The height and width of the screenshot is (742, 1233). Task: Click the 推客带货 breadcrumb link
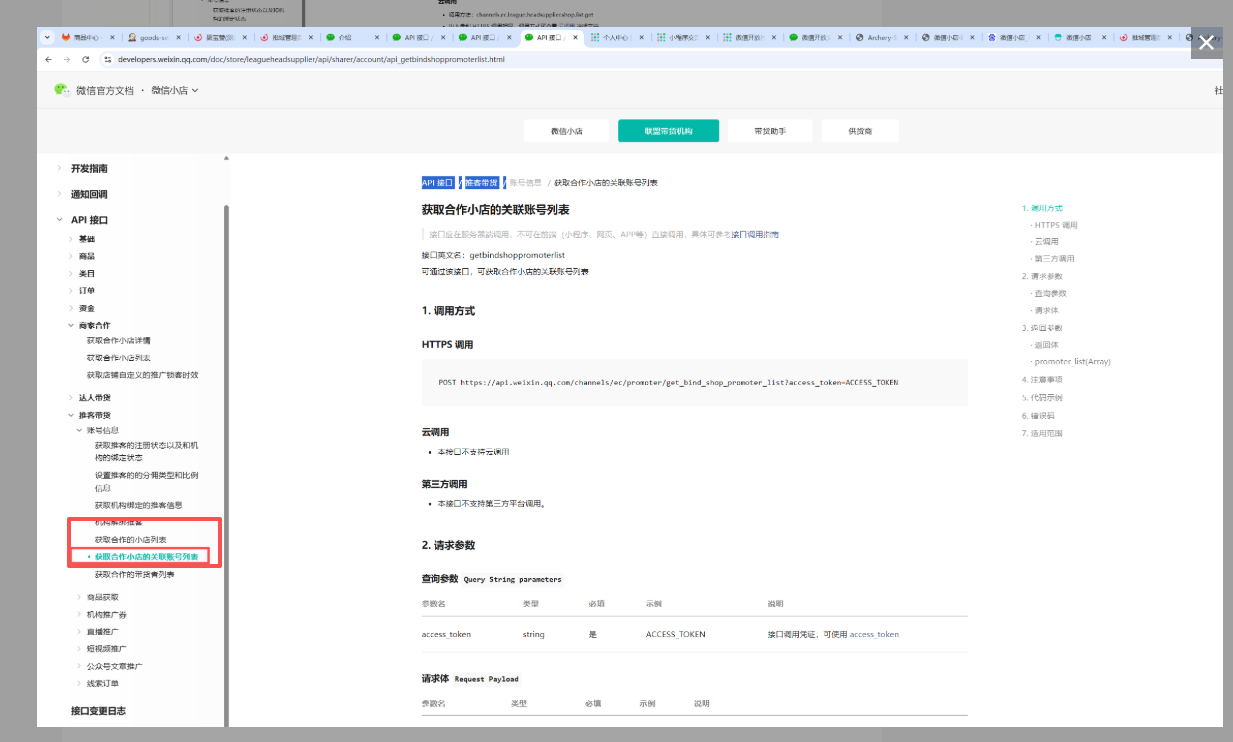coord(481,183)
